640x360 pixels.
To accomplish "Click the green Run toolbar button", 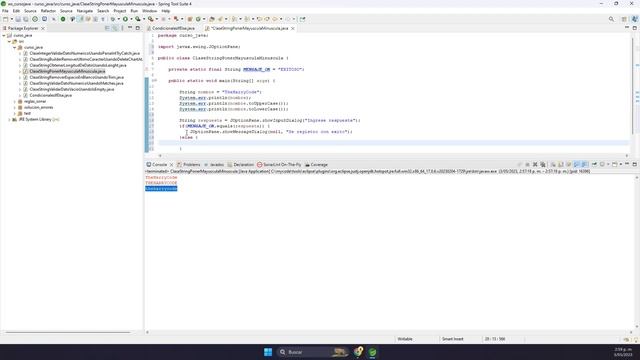I will (125, 19).
